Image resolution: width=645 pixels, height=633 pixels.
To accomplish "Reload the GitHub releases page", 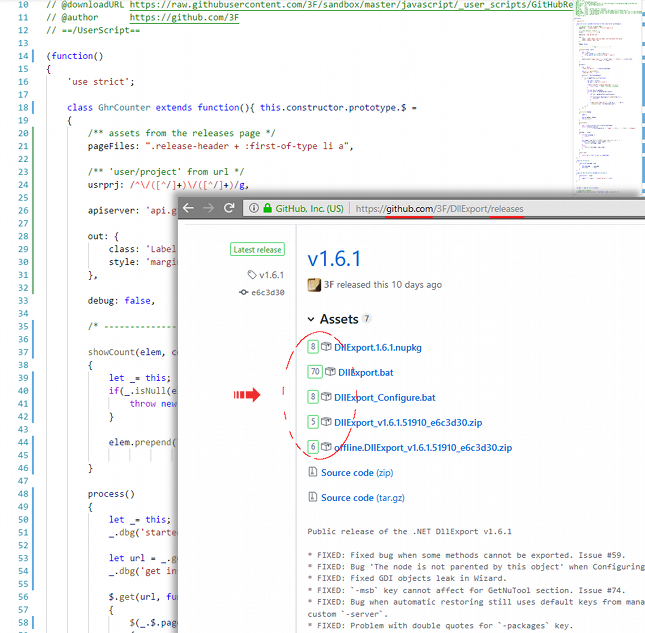I will pos(229,208).
